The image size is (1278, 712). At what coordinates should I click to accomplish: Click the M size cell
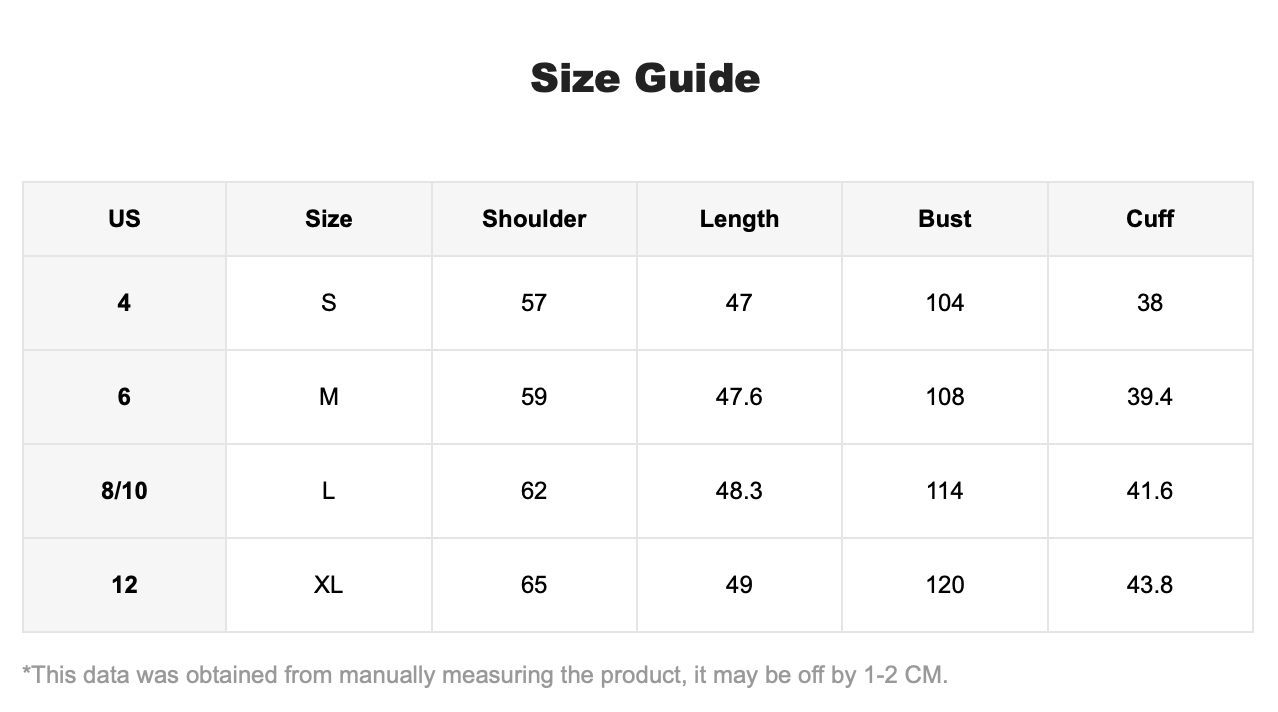(329, 397)
